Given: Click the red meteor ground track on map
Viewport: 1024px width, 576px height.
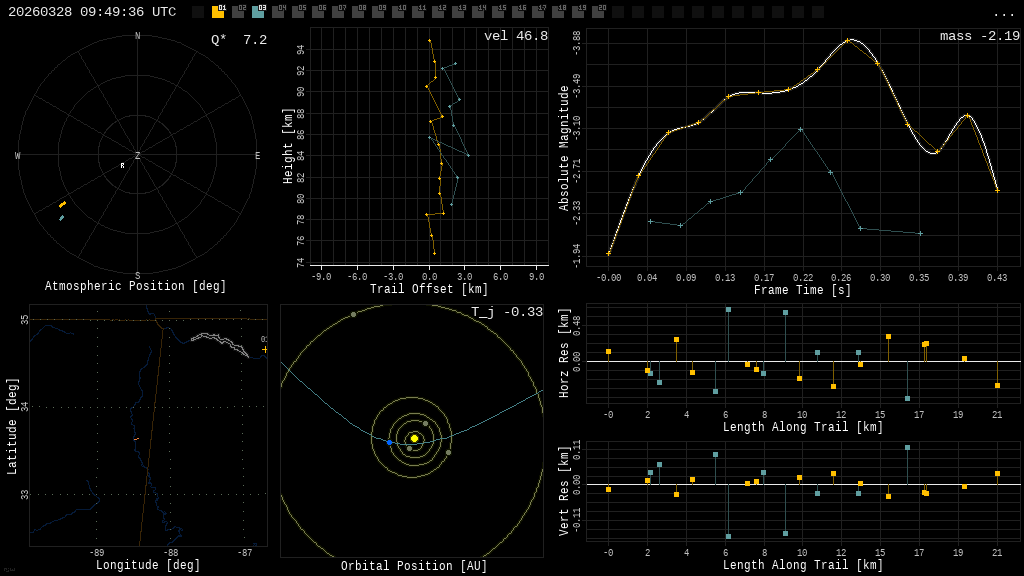Looking at the screenshot, I should 136,439.
